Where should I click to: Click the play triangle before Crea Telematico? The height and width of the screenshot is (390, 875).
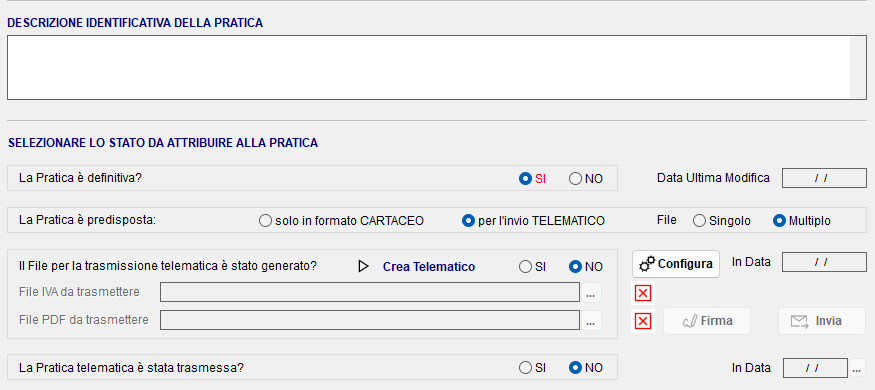pyautogui.click(x=363, y=267)
